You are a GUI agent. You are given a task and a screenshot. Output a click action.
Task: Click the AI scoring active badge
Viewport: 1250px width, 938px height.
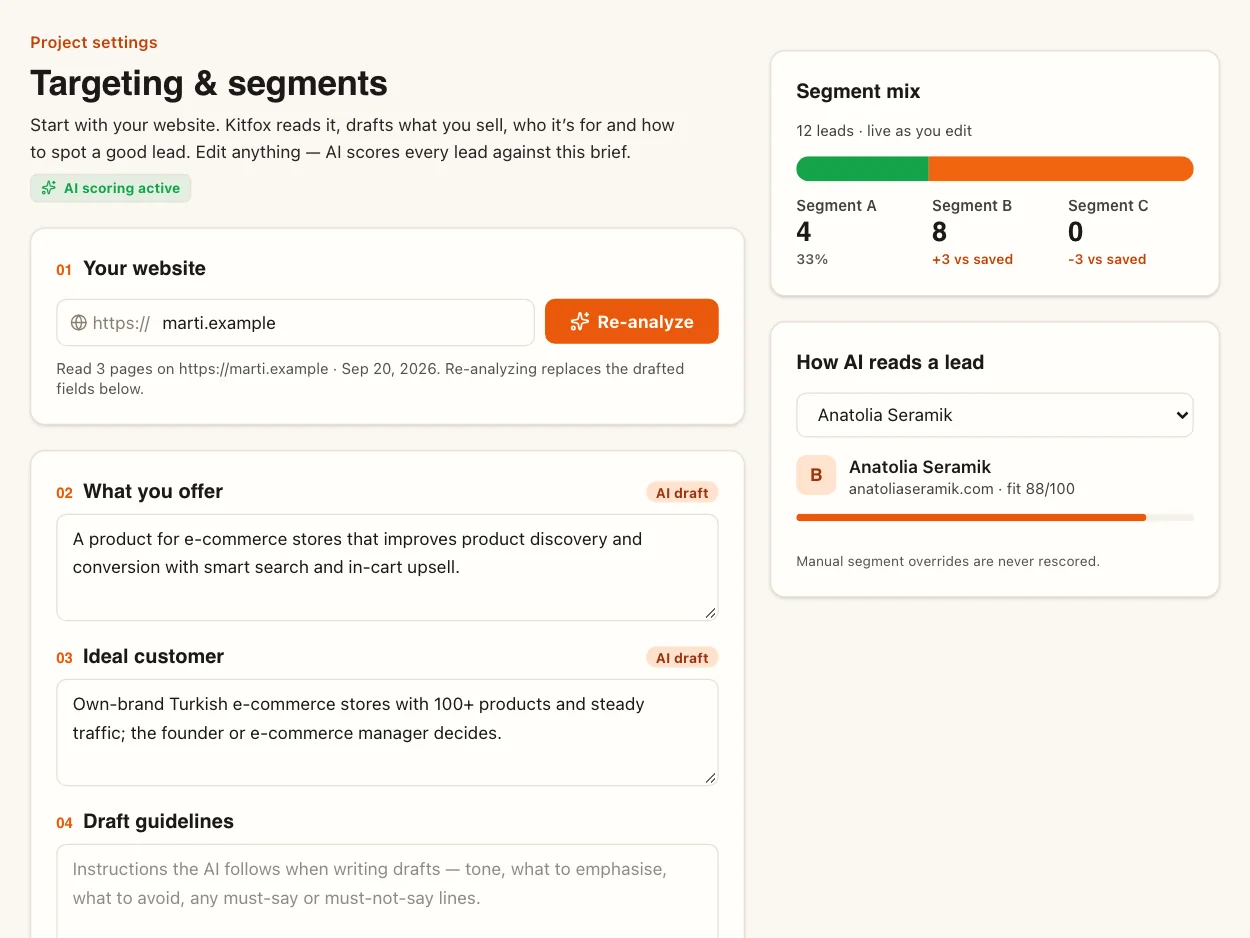pyautogui.click(x=110, y=188)
